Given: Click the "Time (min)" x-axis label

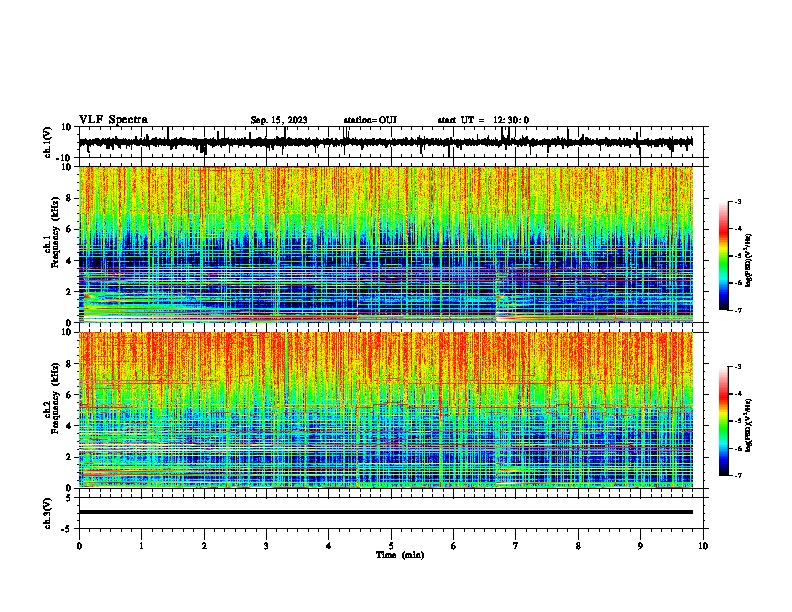Looking at the screenshot, I should [x=400, y=555].
